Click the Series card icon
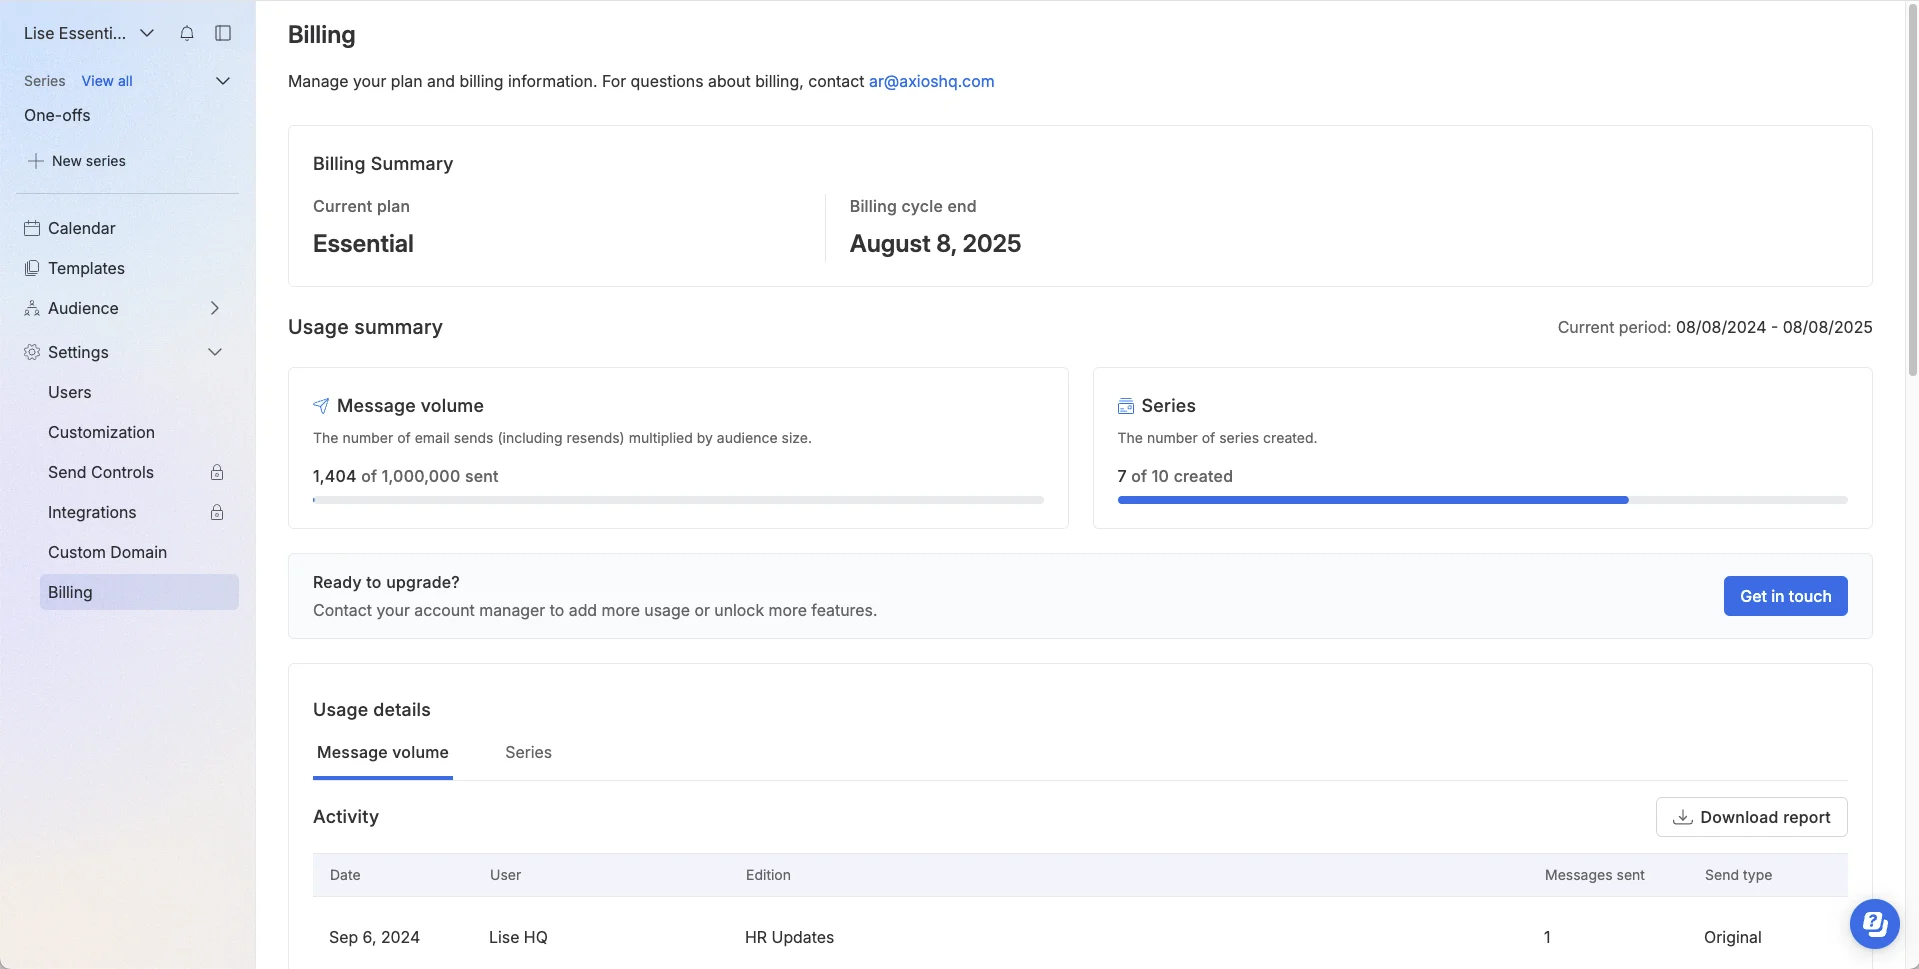Screen dimensions: 1919x969 (x=1126, y=406)
